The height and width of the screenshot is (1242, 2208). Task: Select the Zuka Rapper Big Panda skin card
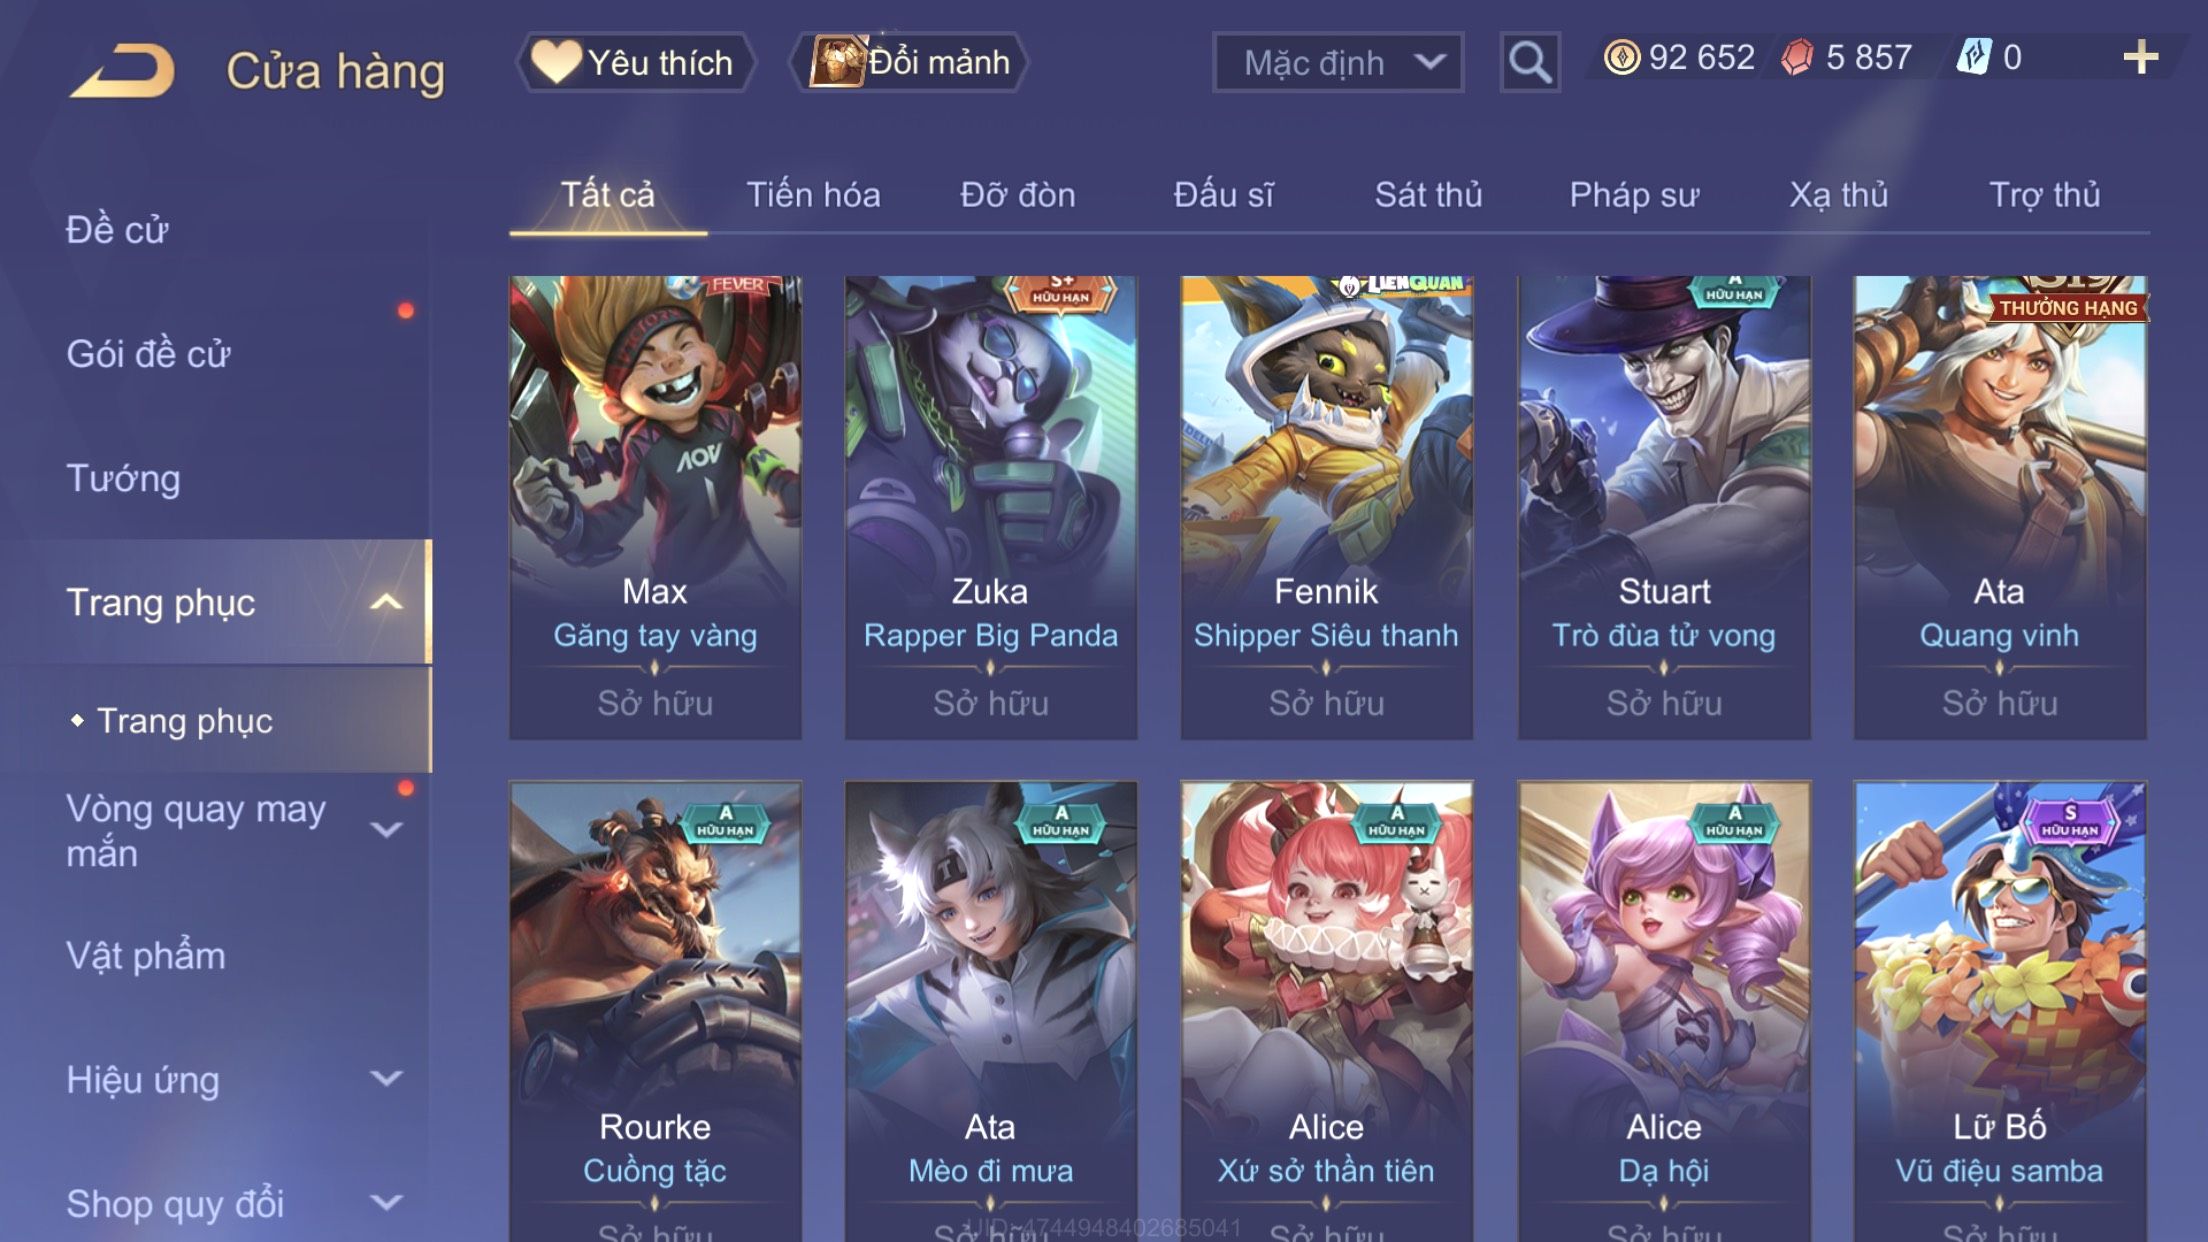[x=990, y=507]
